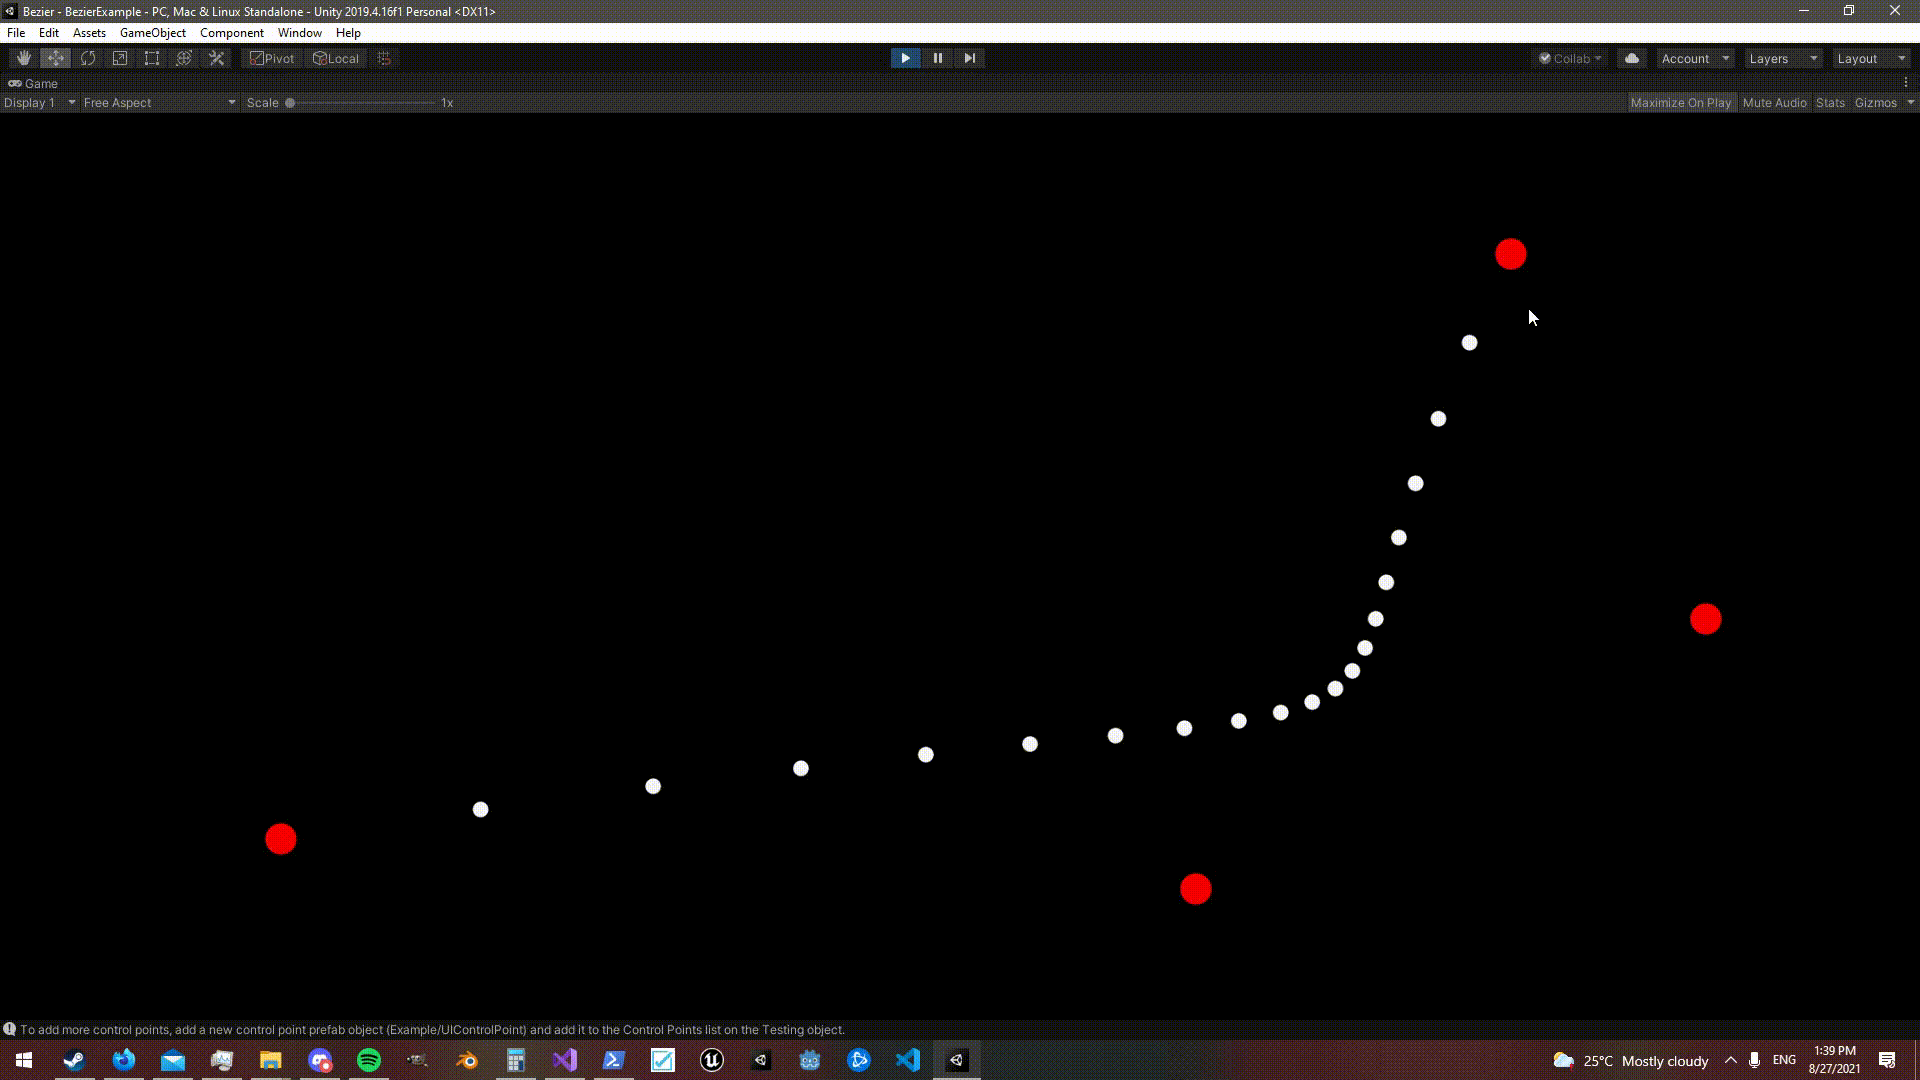Open Spotify from the taskbar
Image resolution: width=1920 pixels, height=1080 pixels.
pos(369,1060)
